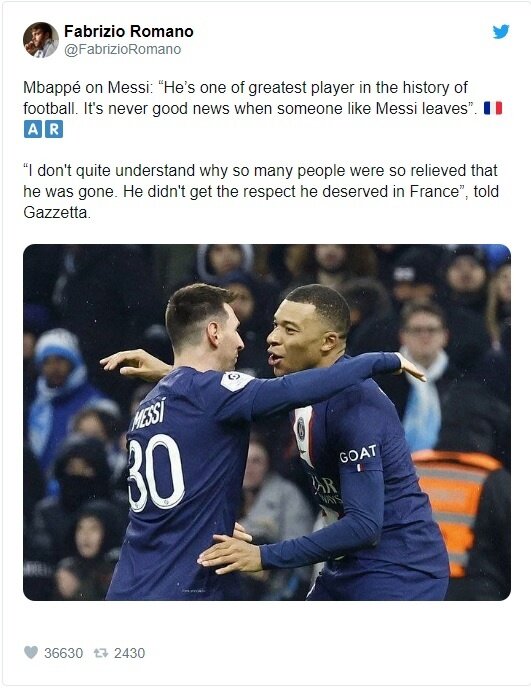Click the 36630 likes count
Screen dimensions: 531x690
pyautogui.click(x=63, y=653)
